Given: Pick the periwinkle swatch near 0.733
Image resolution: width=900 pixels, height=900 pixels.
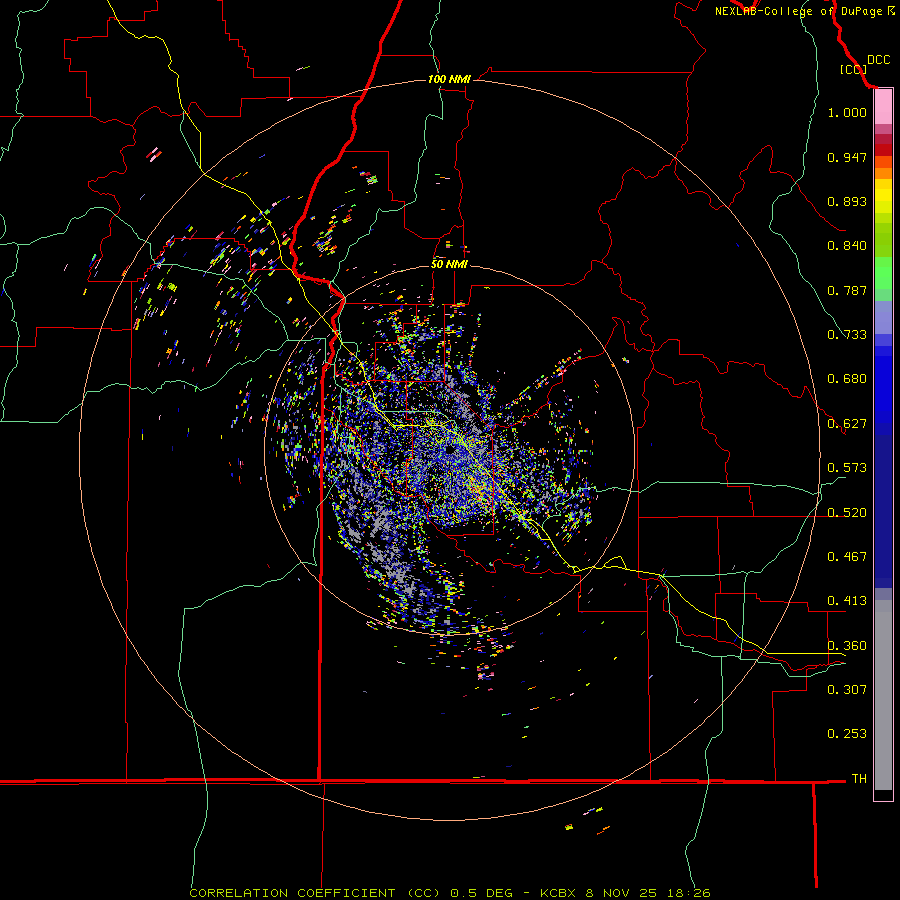Looking at the screenshot, I should pos(883,317).
